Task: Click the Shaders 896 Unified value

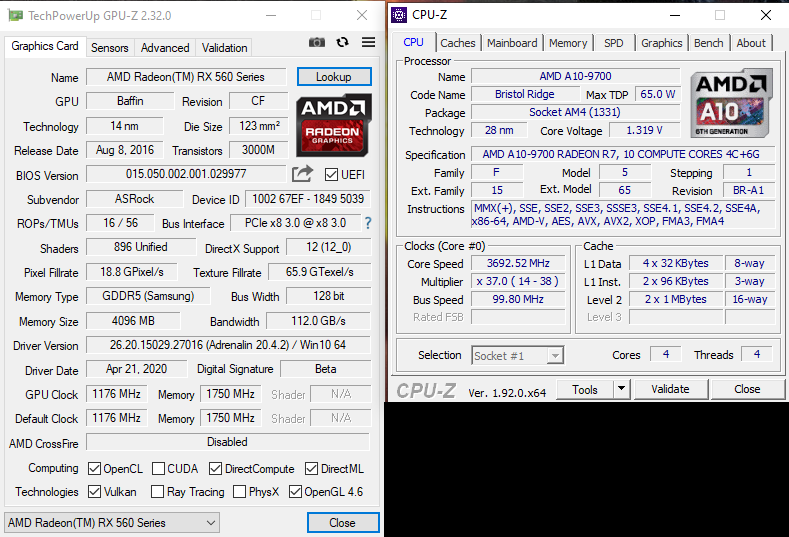Action: 141,247
